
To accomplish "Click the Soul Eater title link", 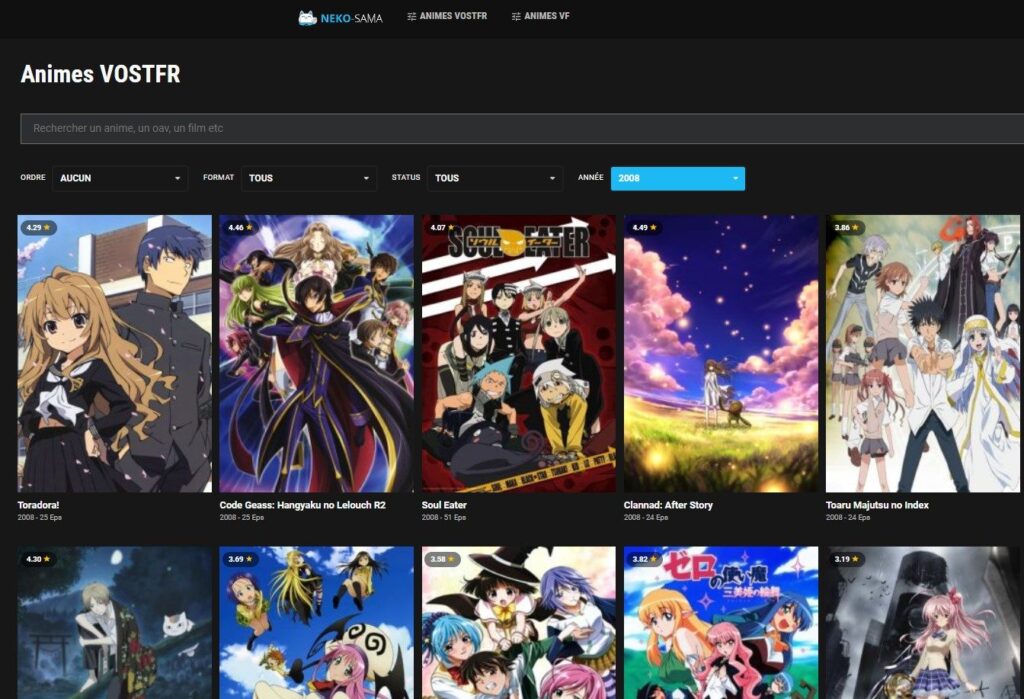I will (x=444, y=505).
